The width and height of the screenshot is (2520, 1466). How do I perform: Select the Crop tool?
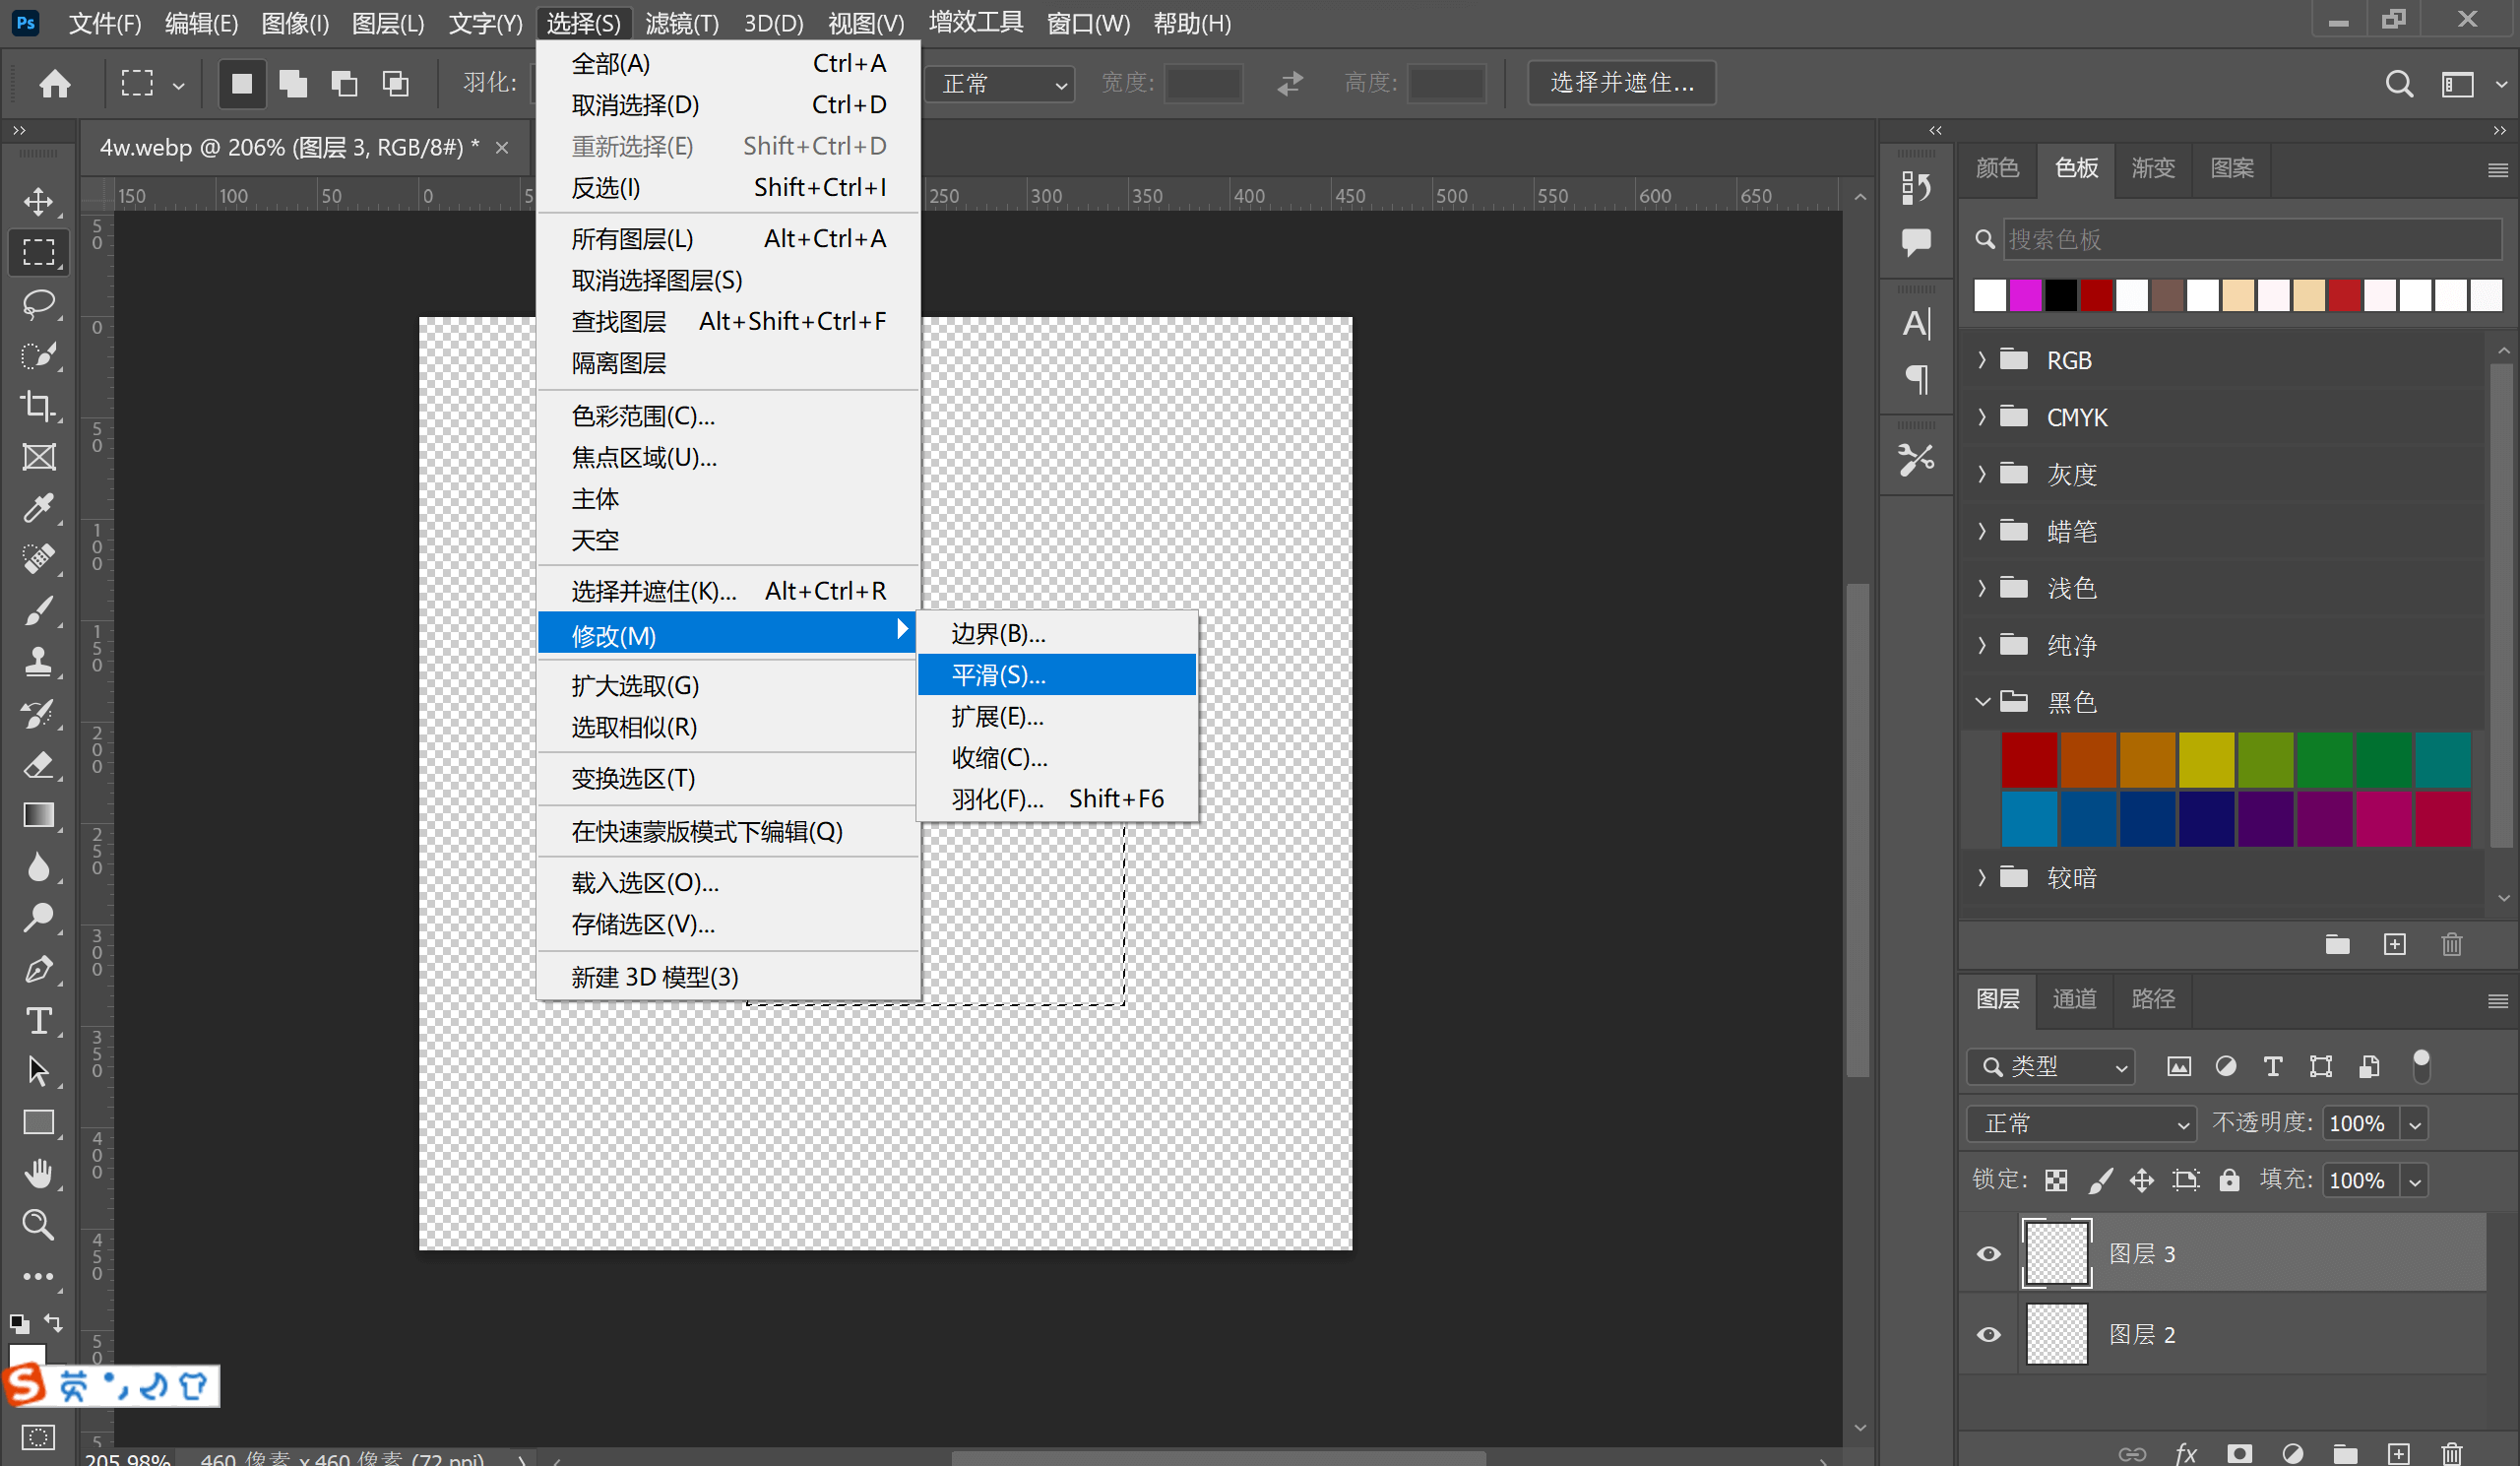pos(38,405)
